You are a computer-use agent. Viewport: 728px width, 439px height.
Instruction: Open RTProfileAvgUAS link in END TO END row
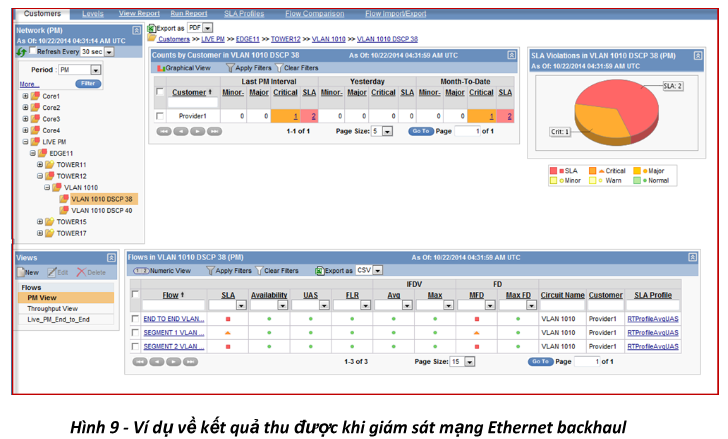pyautogui.click(x=653, y=319)
